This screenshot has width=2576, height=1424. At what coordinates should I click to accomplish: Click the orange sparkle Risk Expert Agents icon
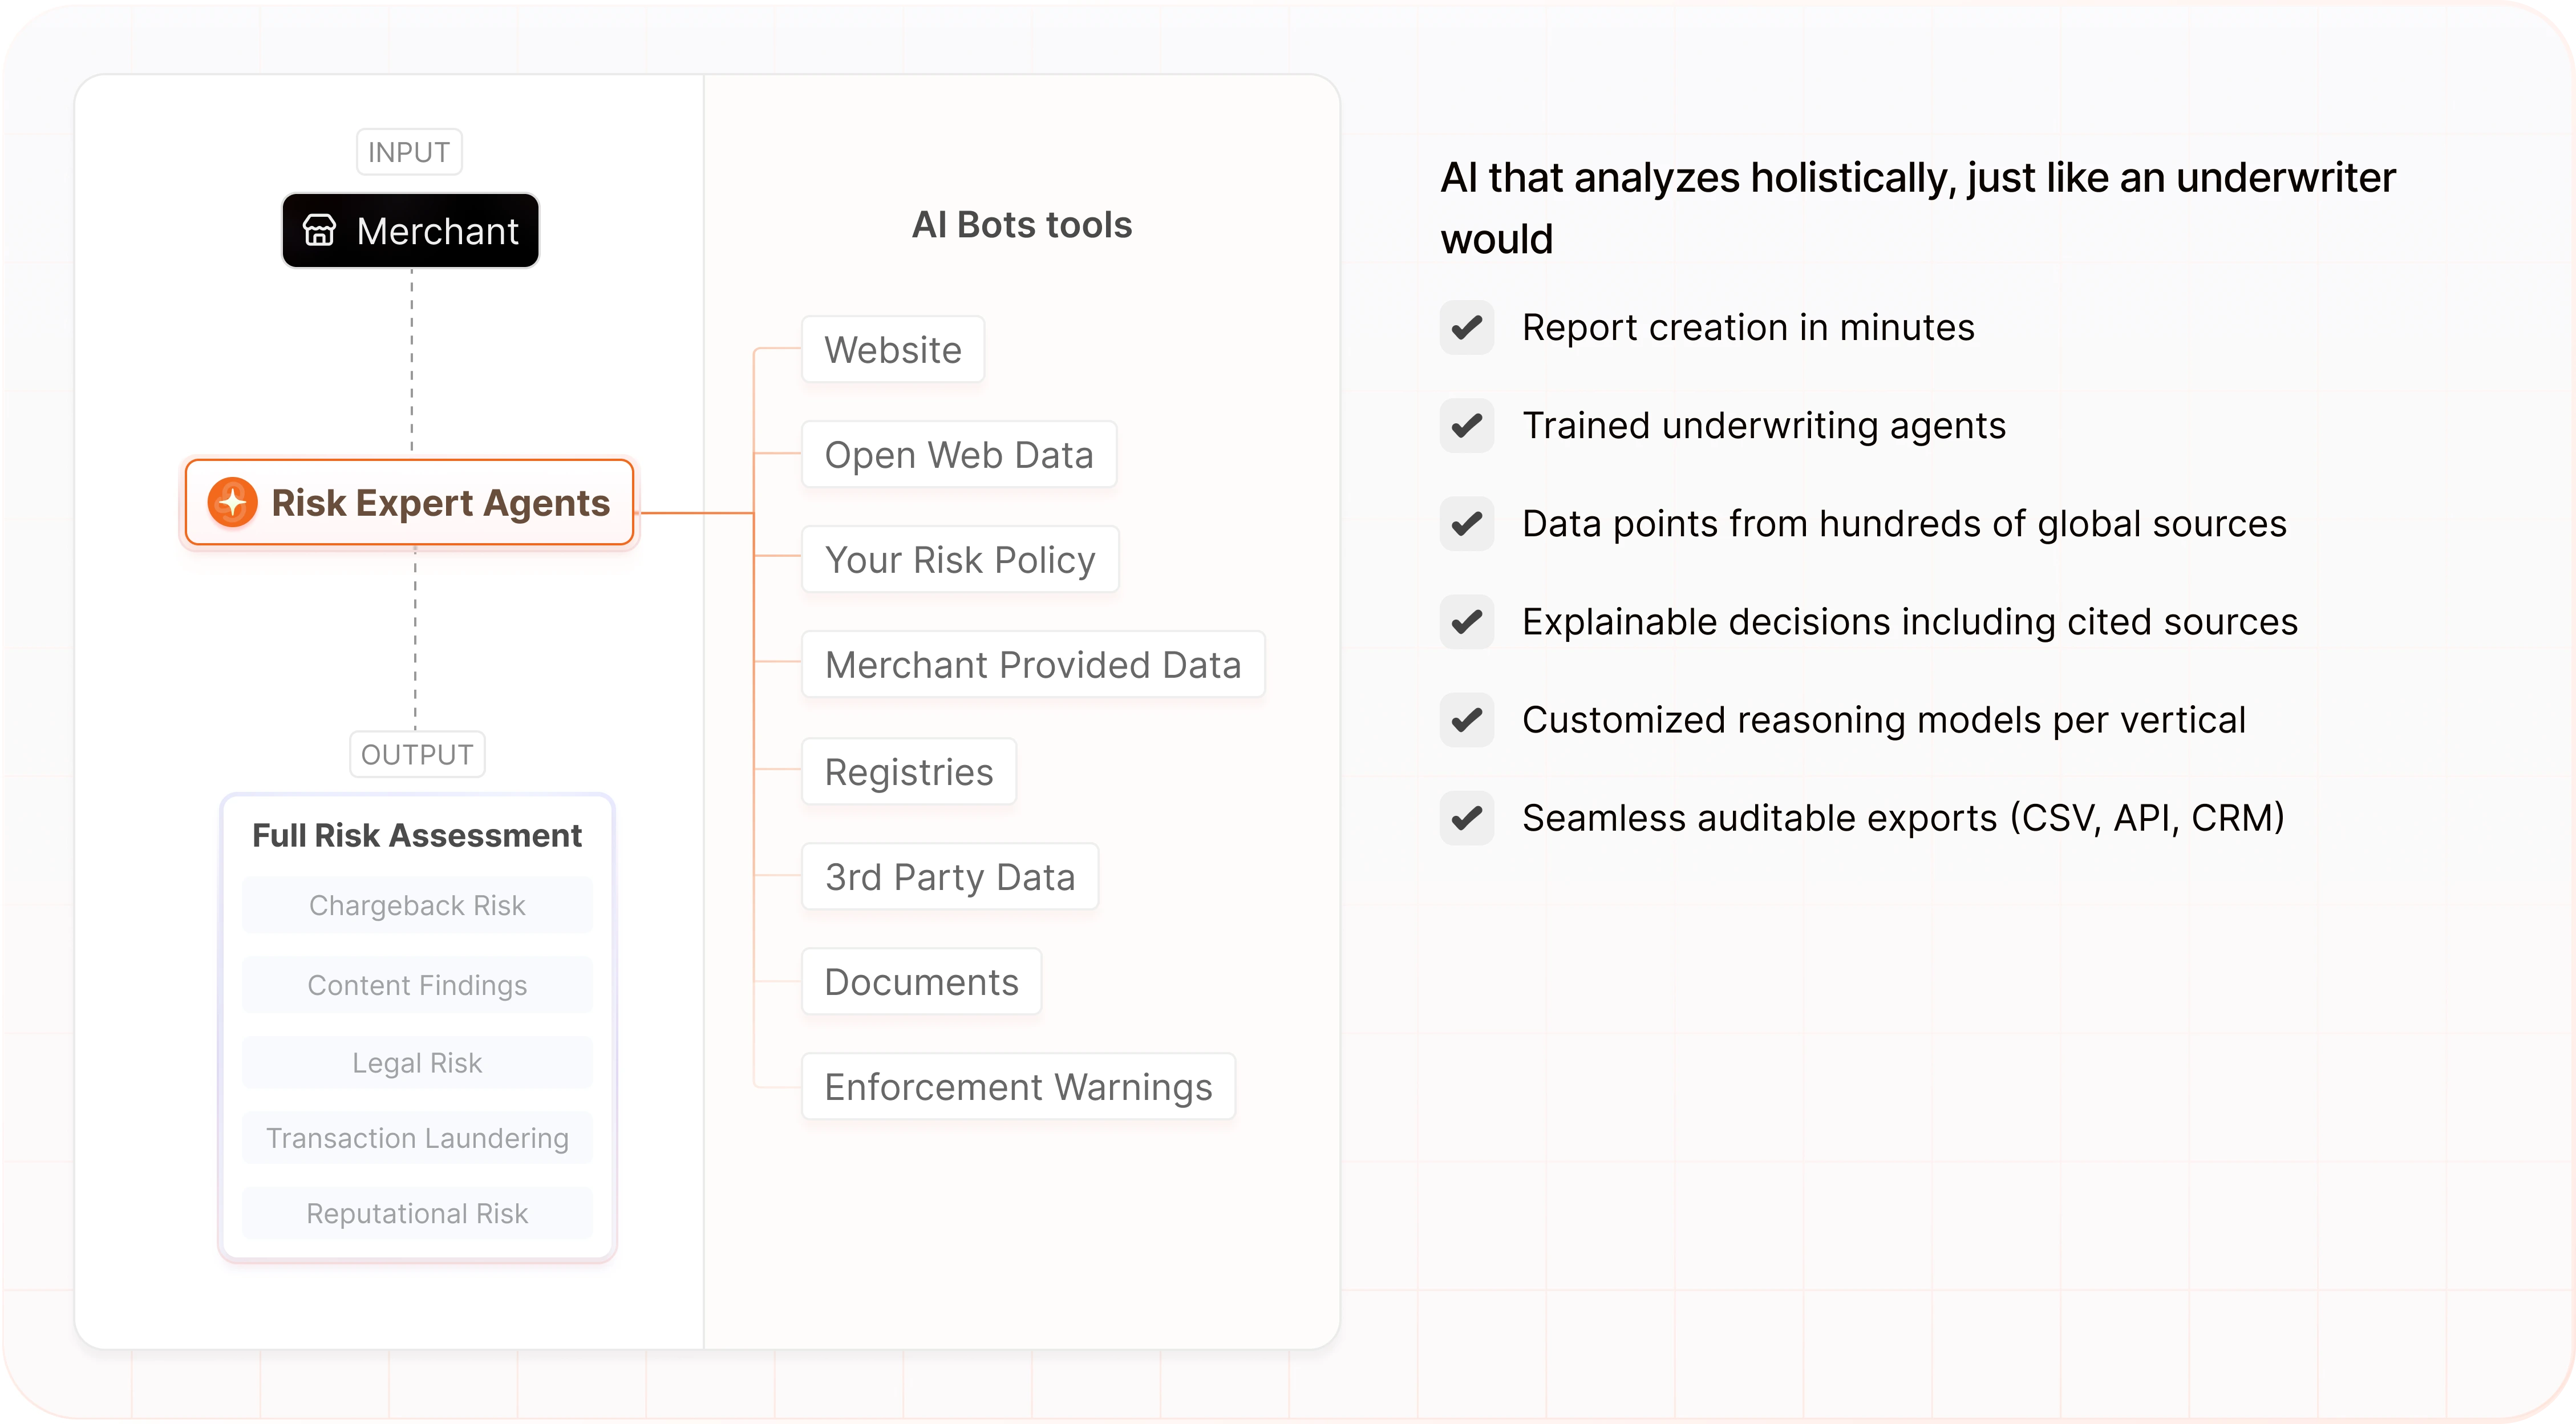pos(232,502)
